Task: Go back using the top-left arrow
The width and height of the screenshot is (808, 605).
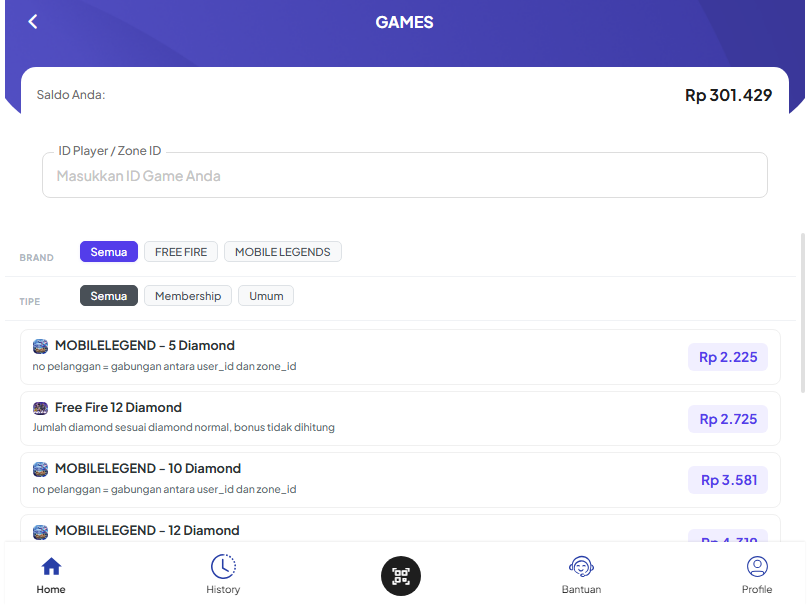Action: point(33,22)
